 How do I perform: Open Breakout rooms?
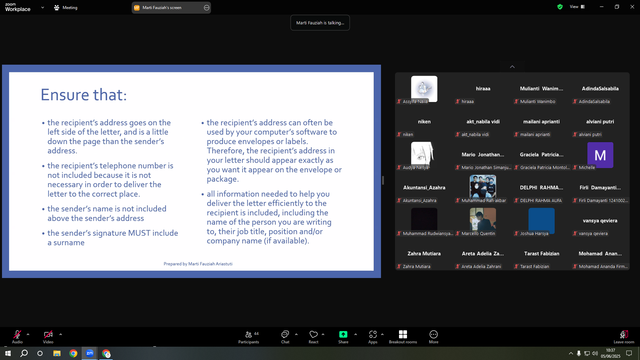coord(403,336)
